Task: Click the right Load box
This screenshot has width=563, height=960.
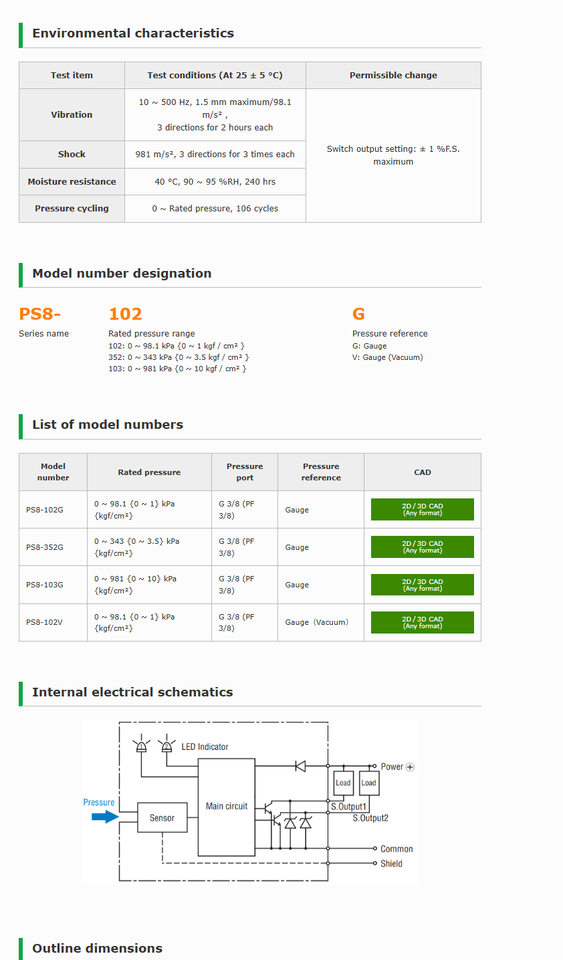Action: [x=368, y=783]
